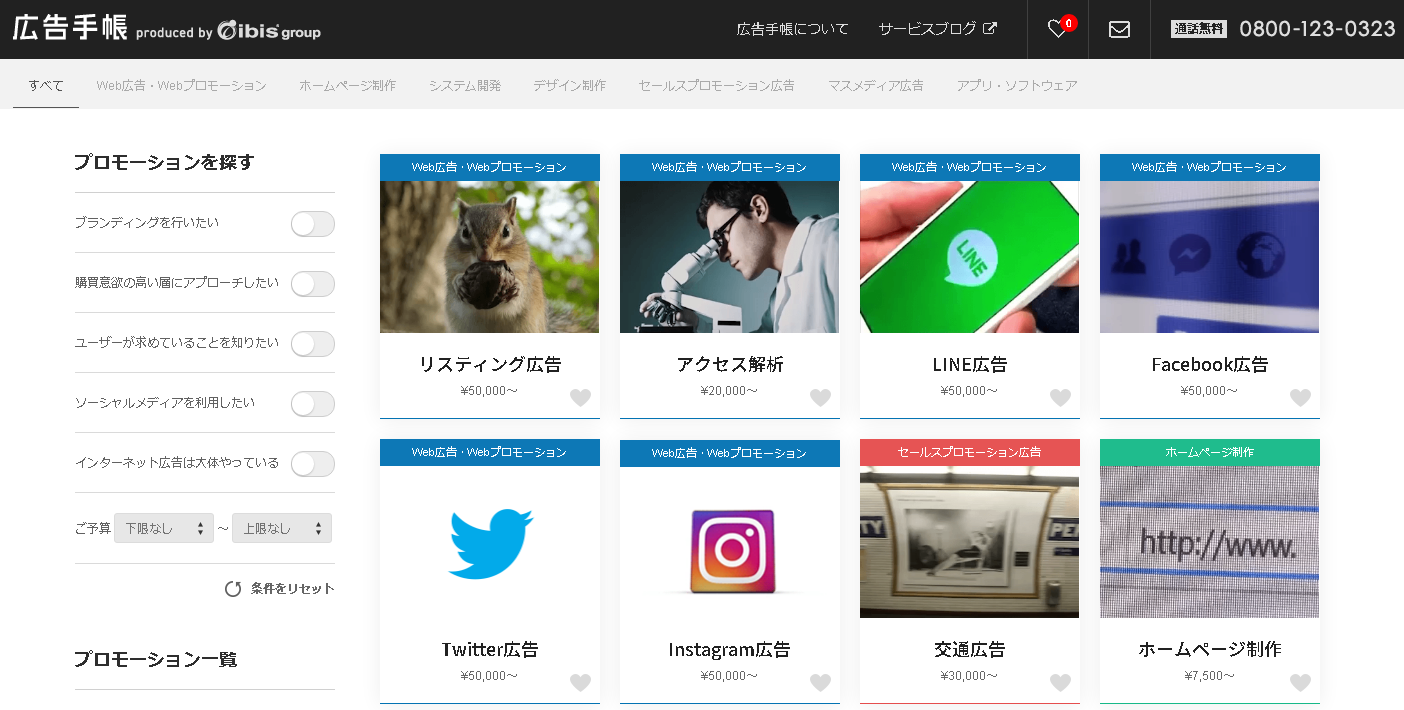
Task: Click ¥20,000〜 price under アクセス解析
Action: (x=730, y=391)
